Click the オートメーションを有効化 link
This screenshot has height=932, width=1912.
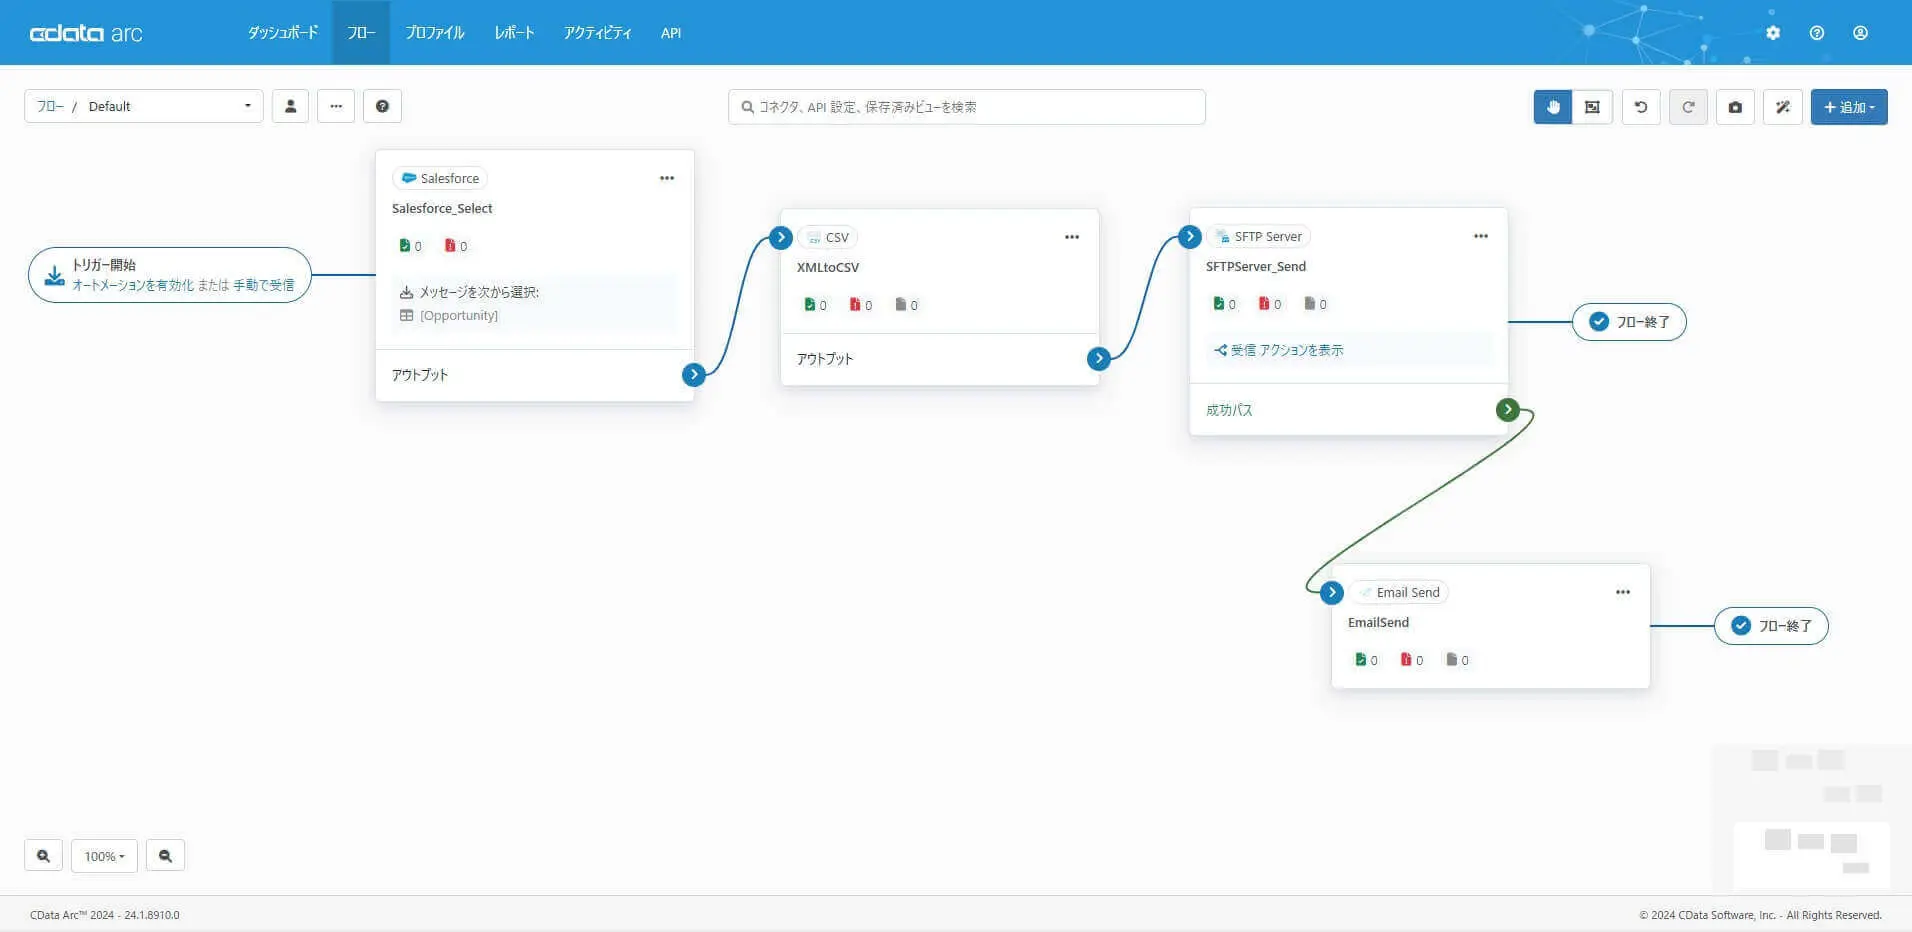[133, 285]
